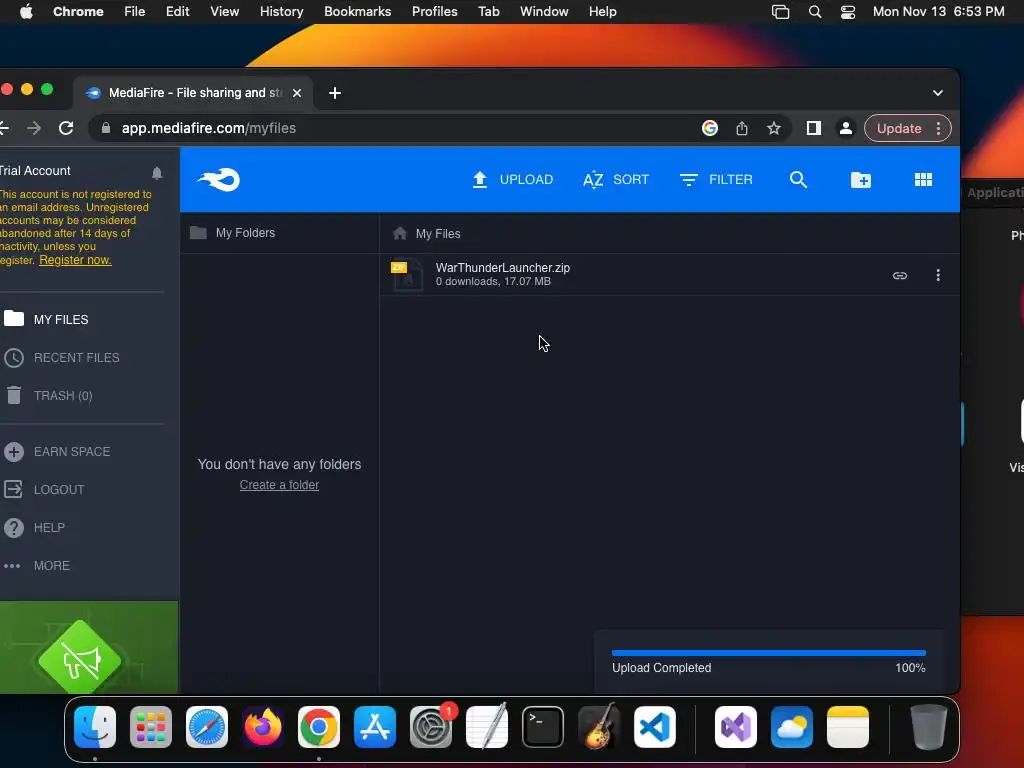Viewport: 1024px width, 768px height.
Task: Open App Store from the dock
Action: pos(375,727)
